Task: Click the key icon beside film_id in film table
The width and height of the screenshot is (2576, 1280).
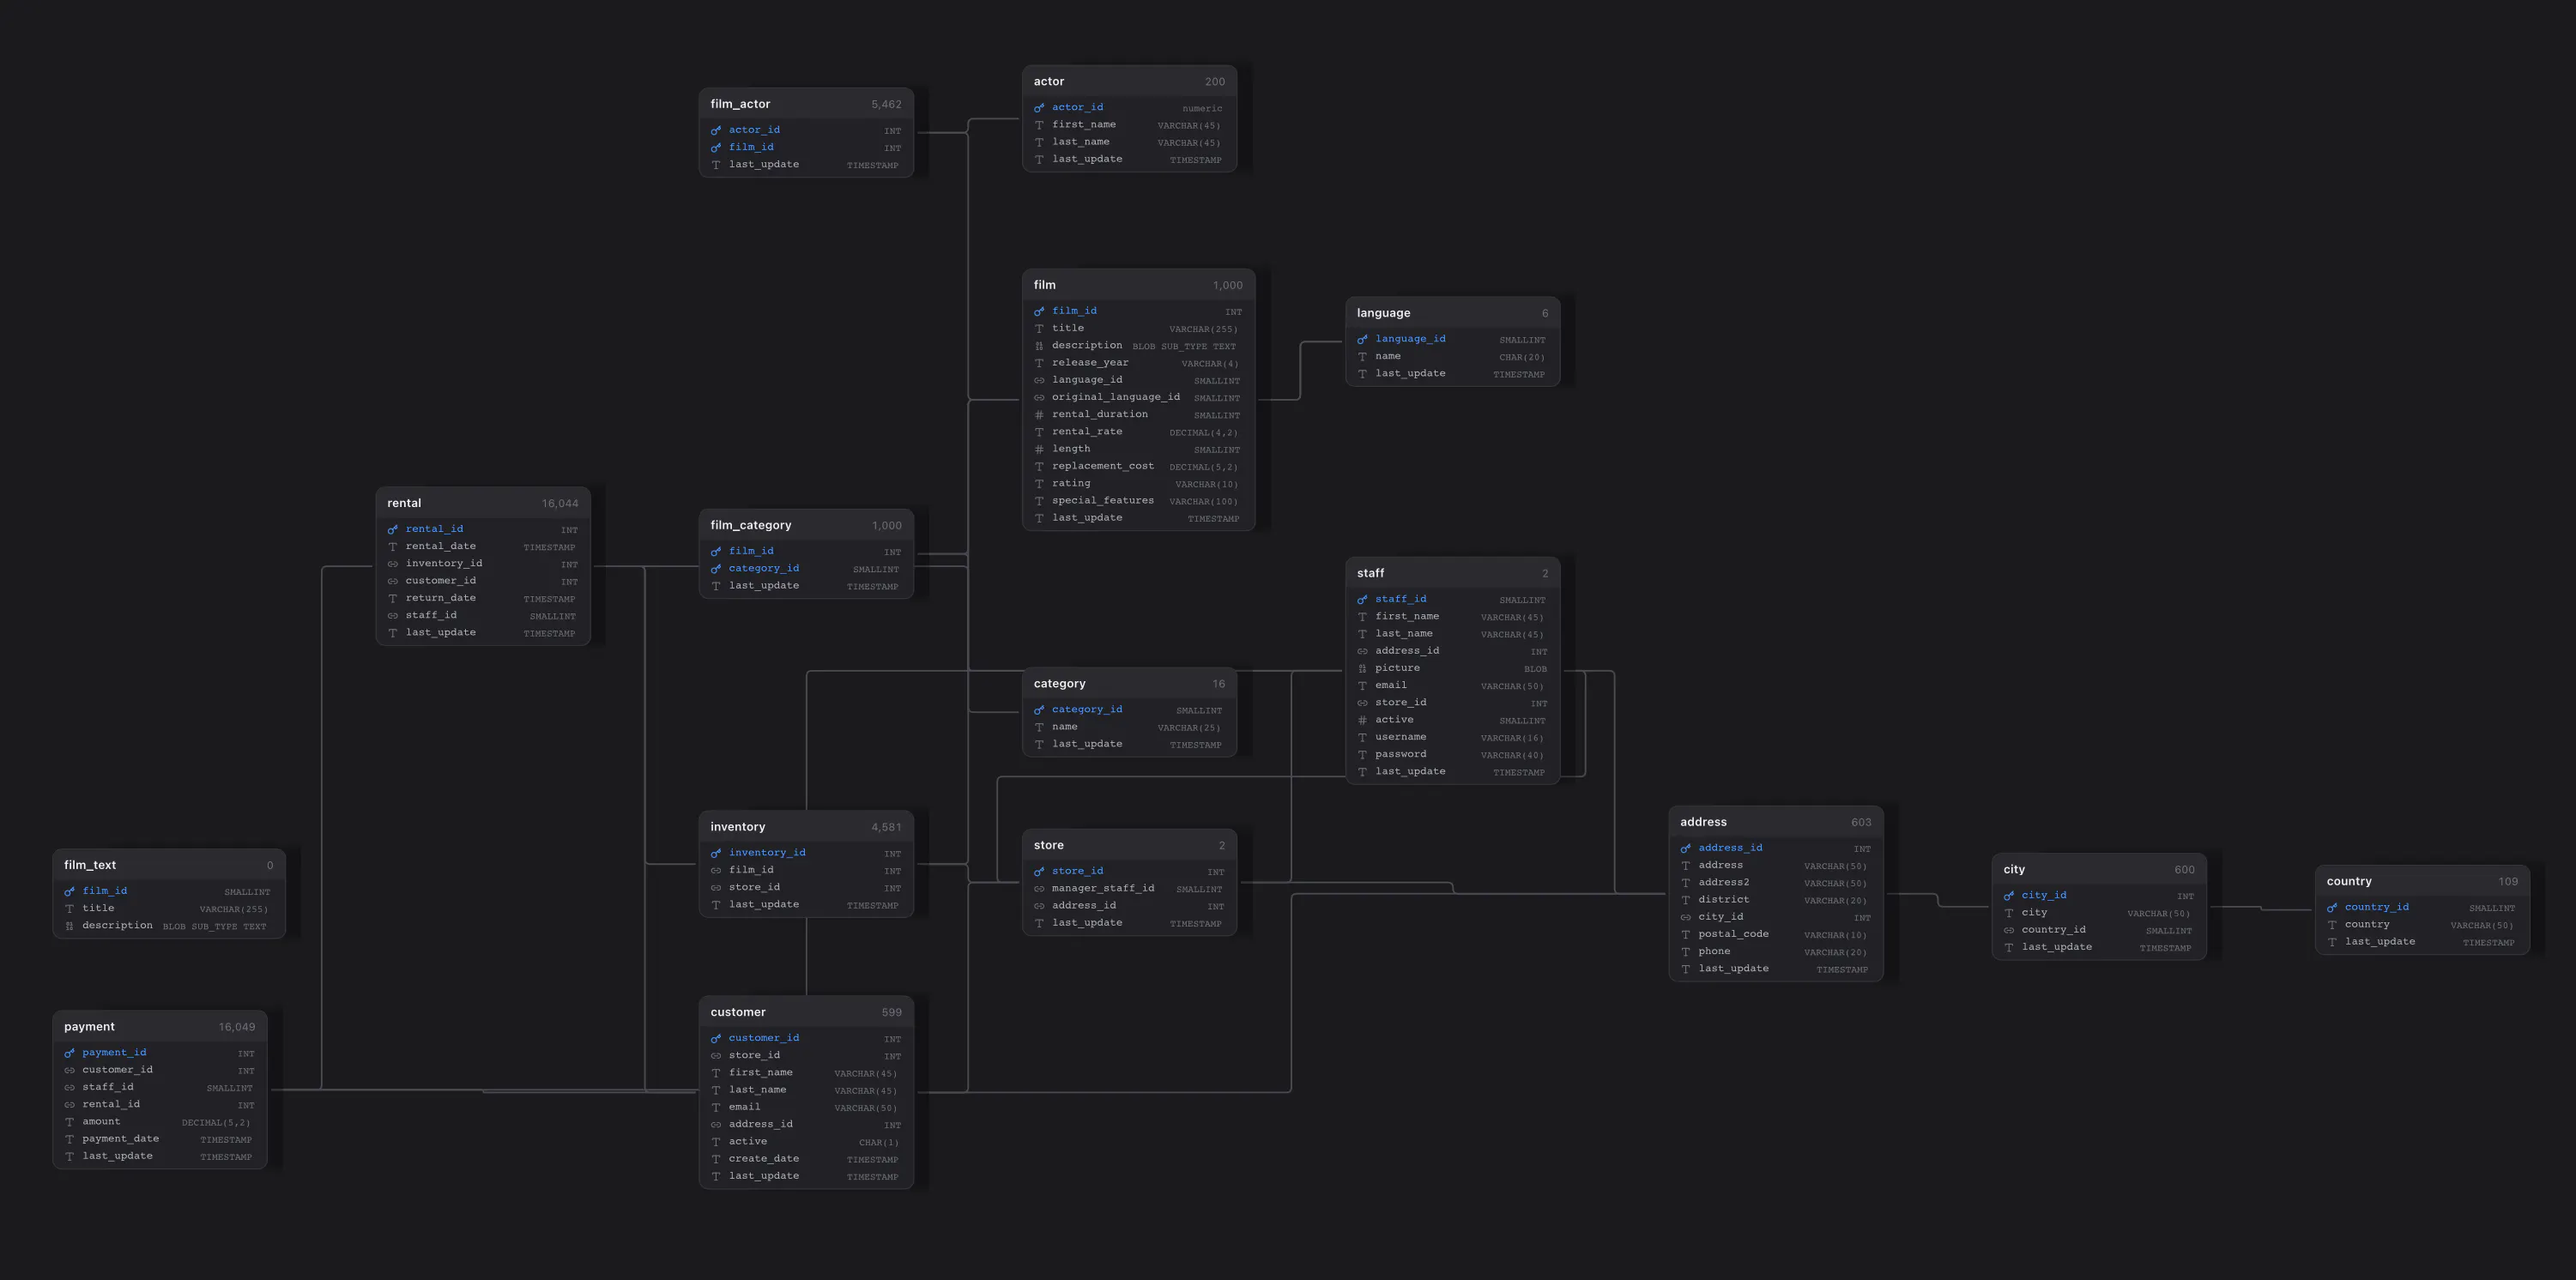Action: (x=1039, y=311)
